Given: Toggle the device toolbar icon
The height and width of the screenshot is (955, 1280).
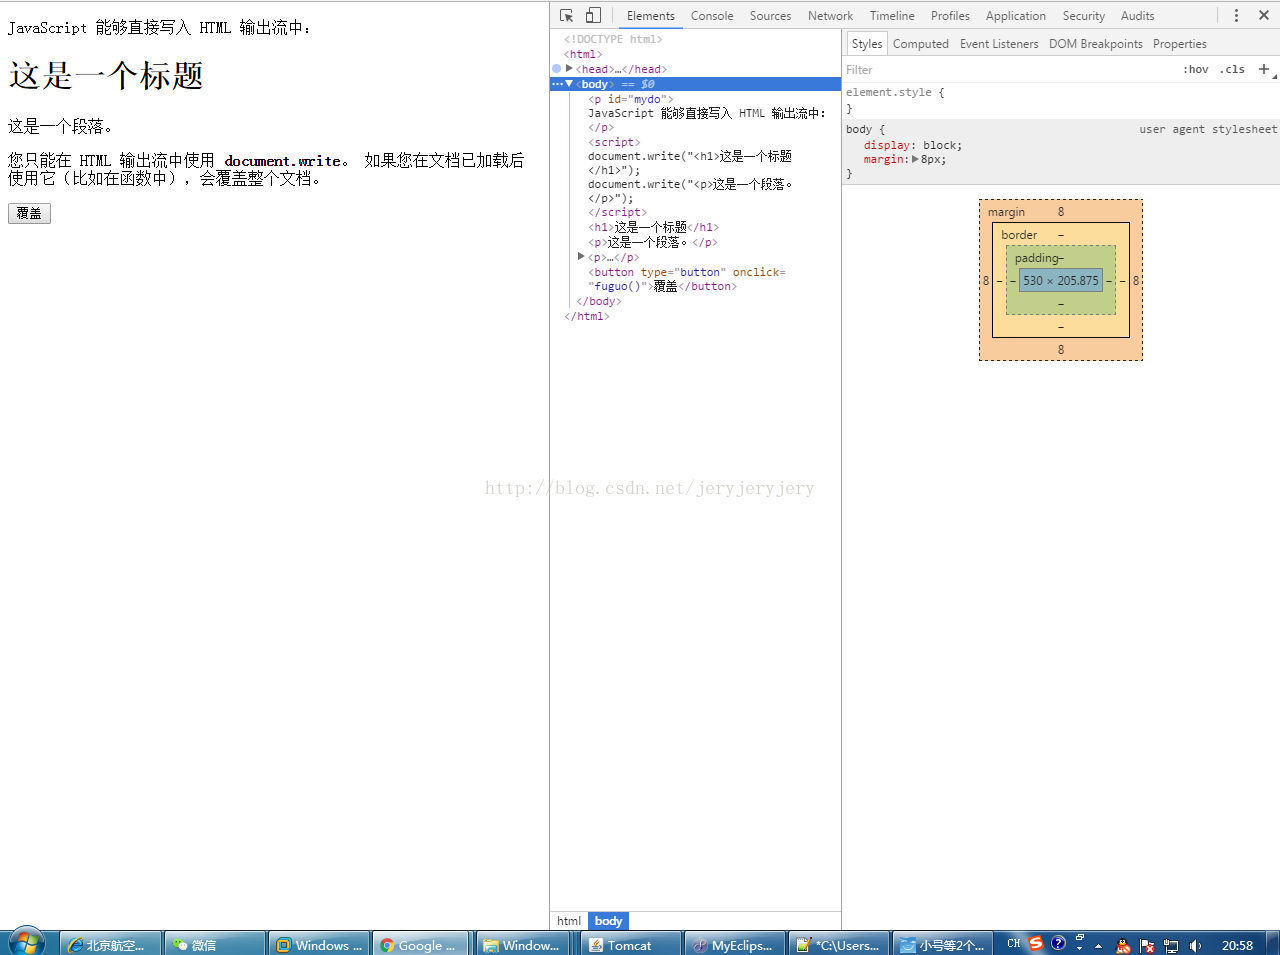Looking at the screenshot, I should 593,15.
